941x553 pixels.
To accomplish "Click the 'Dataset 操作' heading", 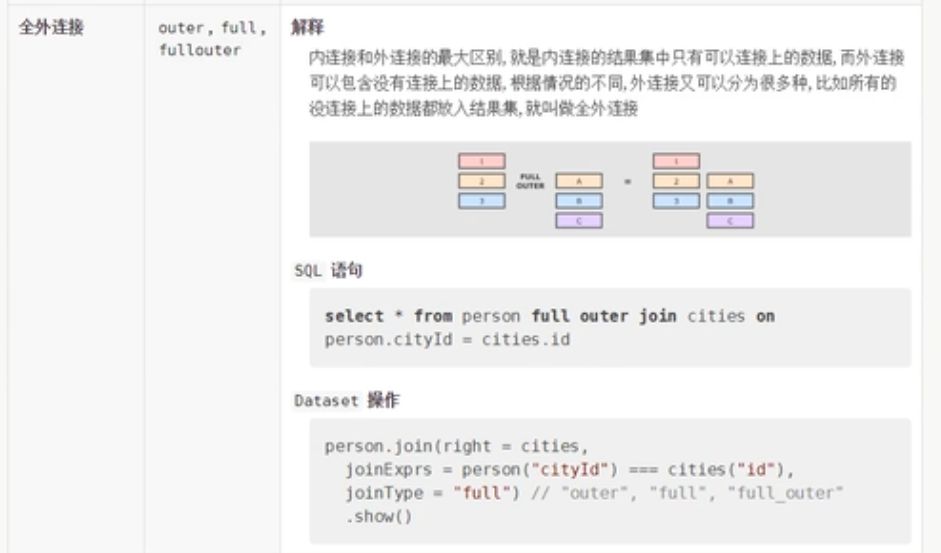I will [347, 400].
